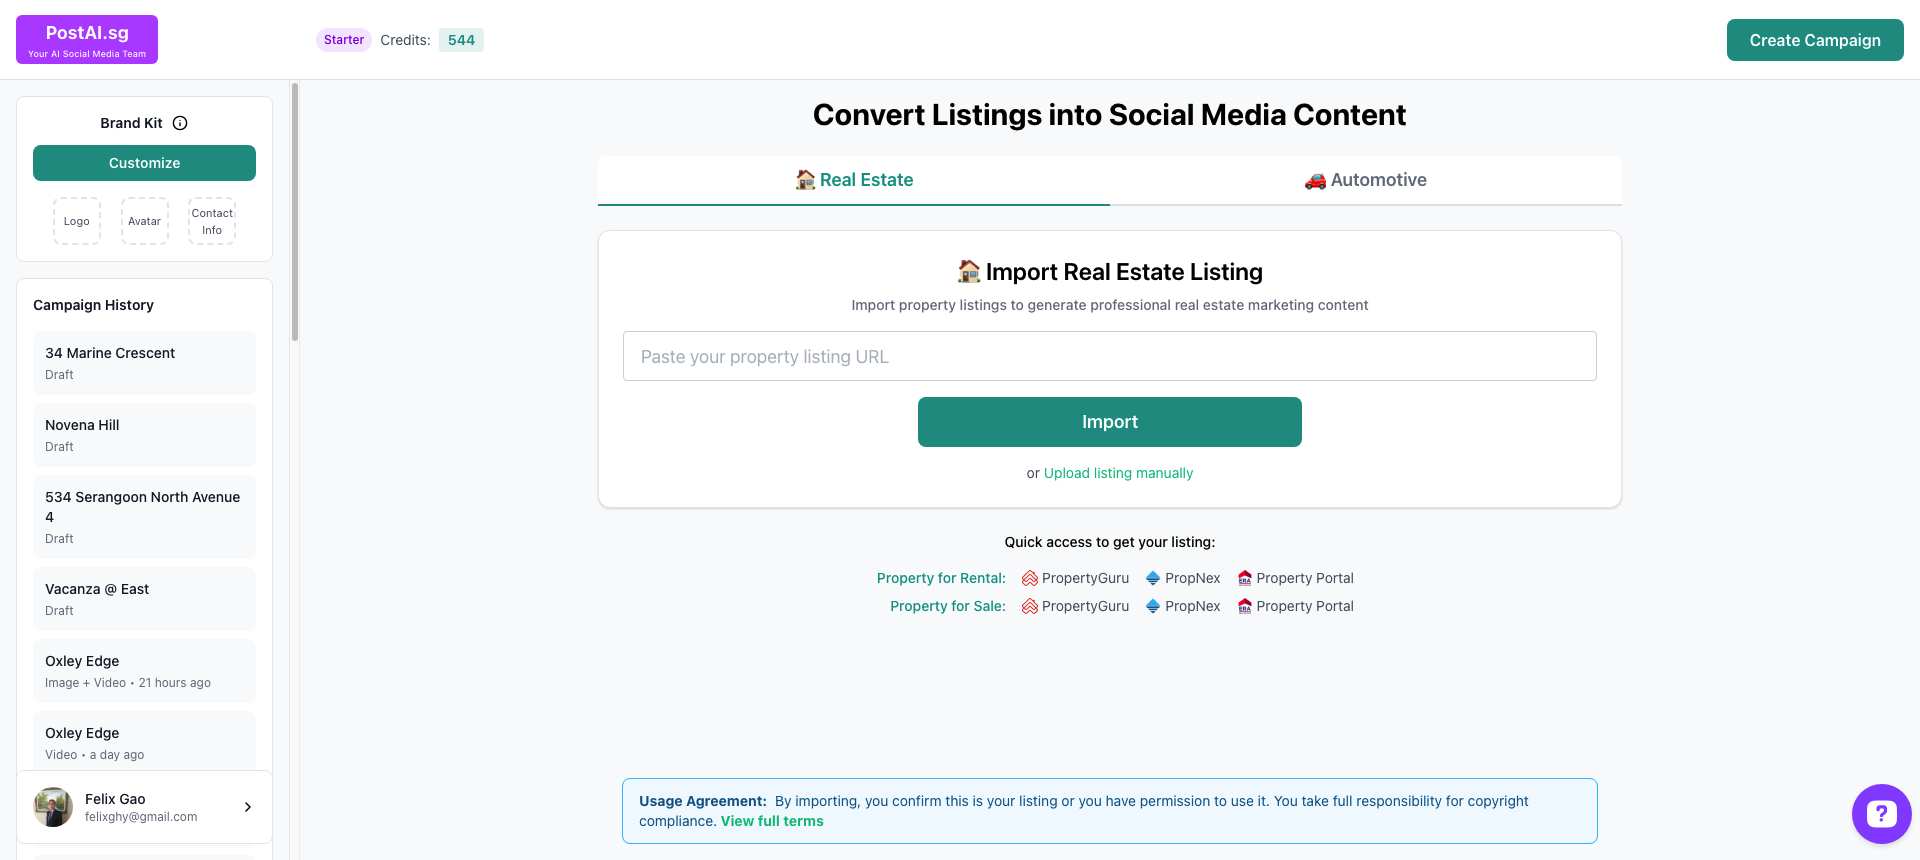Click the Avatar placeholder in Brand Kit
The width and height of the screenshot is (1920, 860).
coord(145,221)
